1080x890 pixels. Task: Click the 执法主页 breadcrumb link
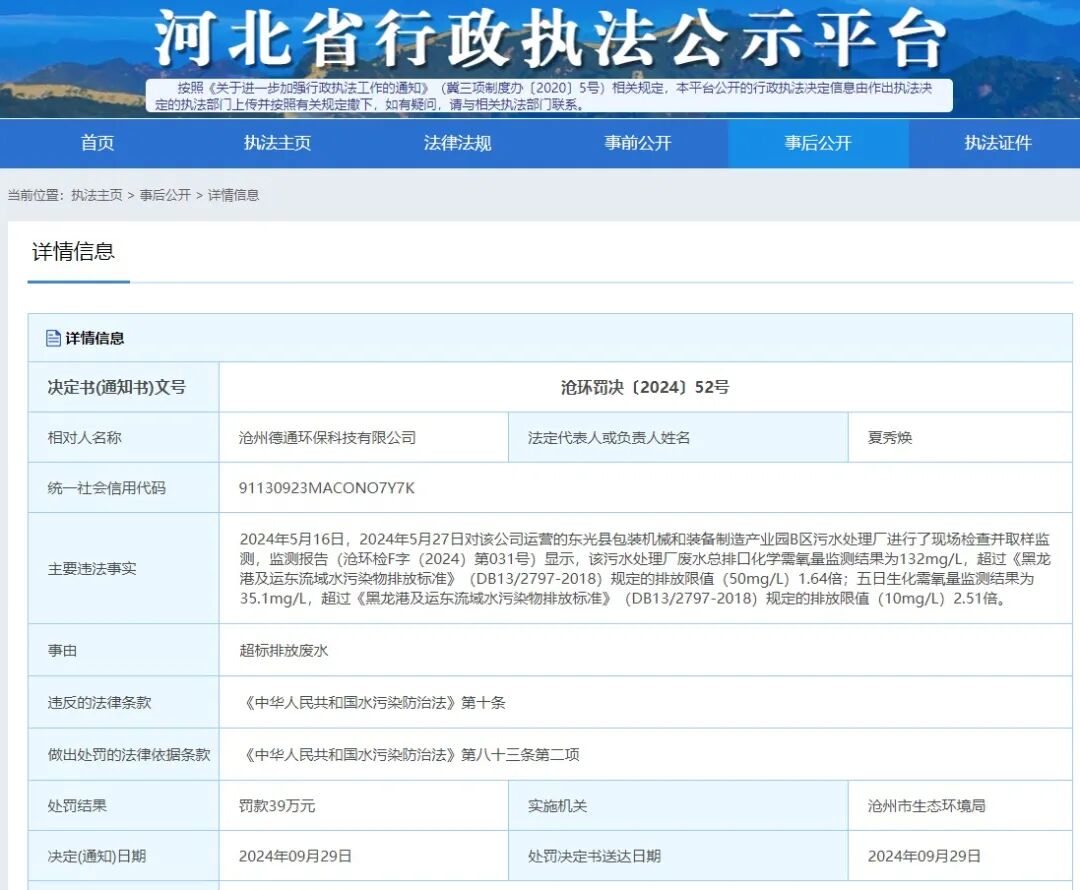coord(96,196)
